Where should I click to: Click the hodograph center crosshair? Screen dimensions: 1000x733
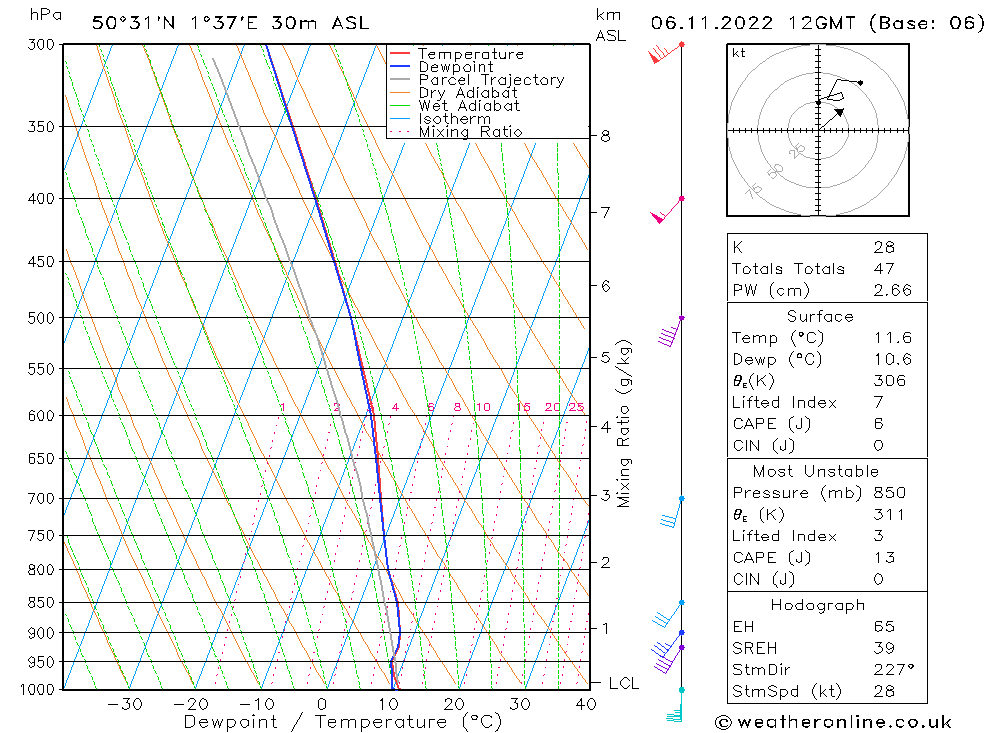[818, 130]
